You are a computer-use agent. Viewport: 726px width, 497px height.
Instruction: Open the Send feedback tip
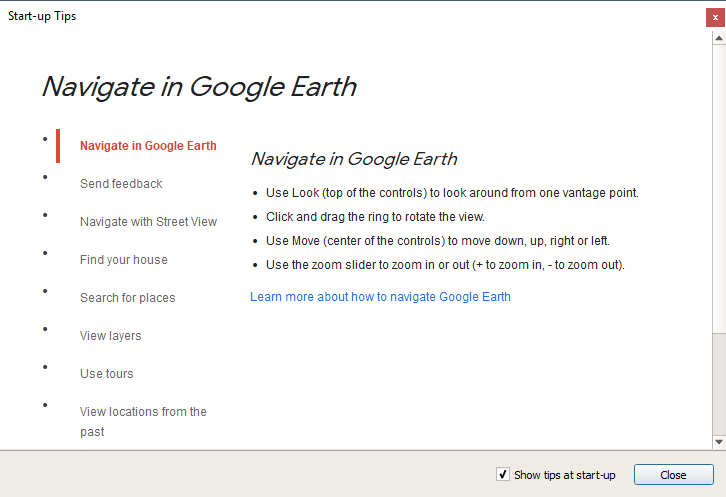[x=121, y=184]
